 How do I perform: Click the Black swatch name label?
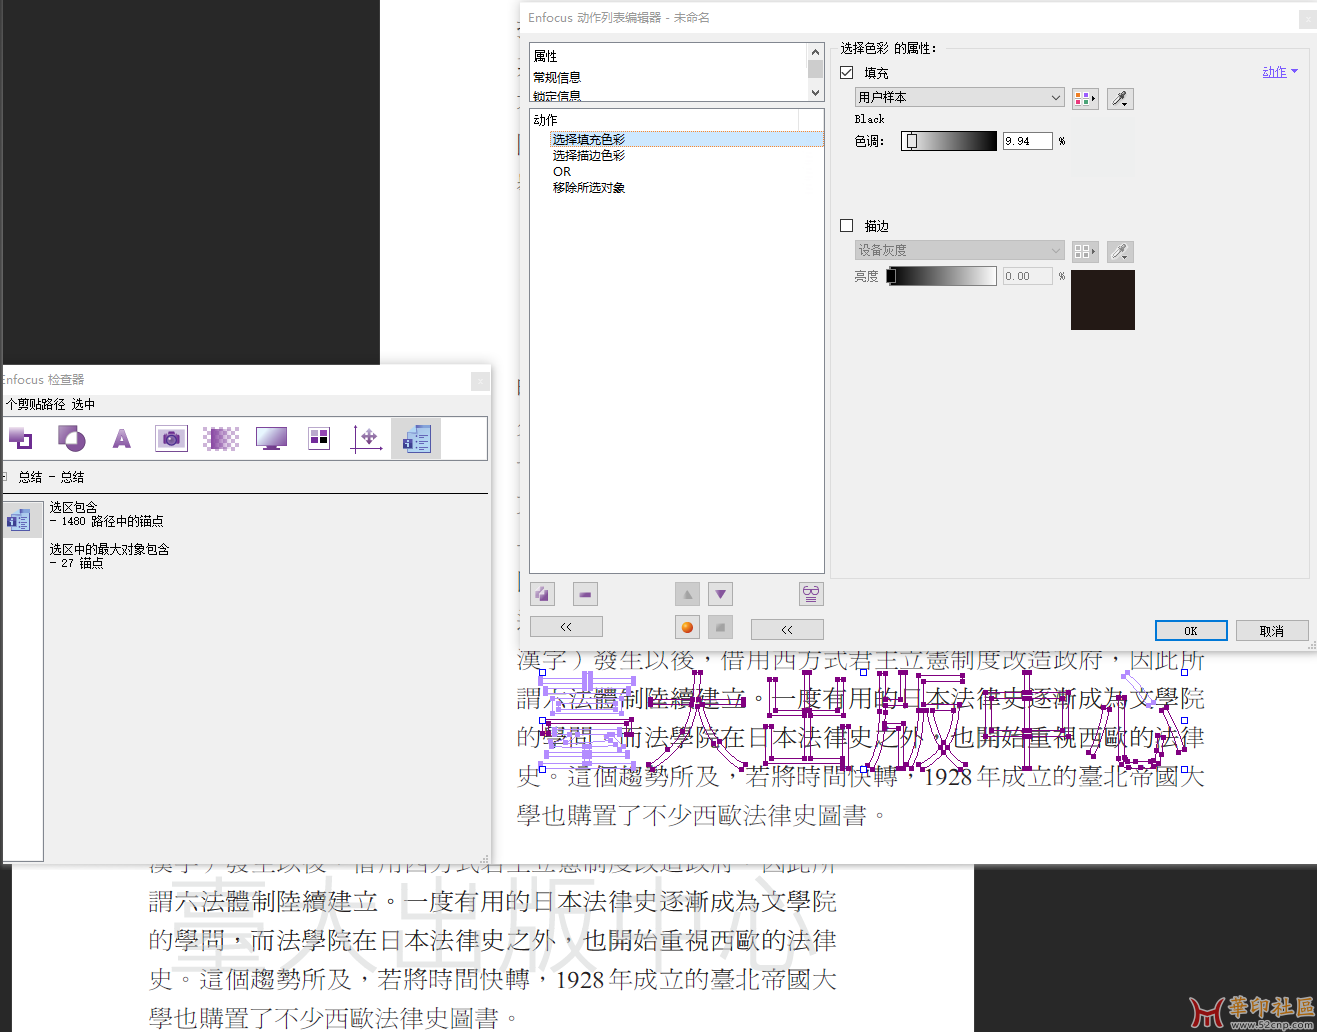[869, 119]
